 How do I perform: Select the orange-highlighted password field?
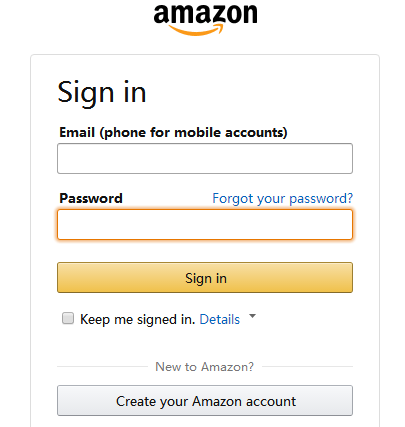coord(205,224)
